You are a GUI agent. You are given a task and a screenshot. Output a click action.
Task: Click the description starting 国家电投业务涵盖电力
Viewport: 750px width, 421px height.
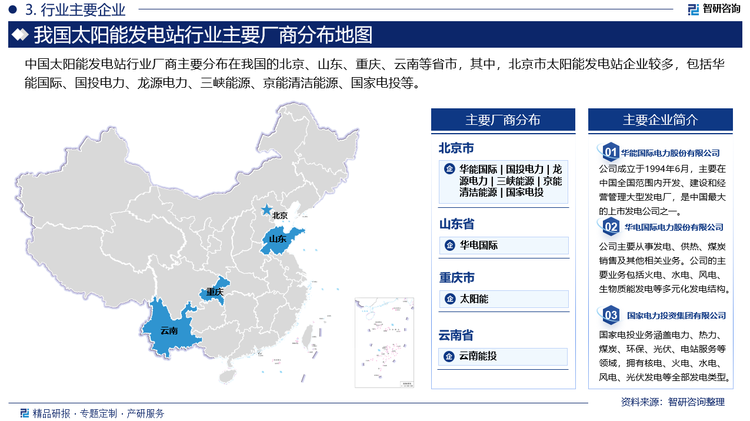click(664, 356)
